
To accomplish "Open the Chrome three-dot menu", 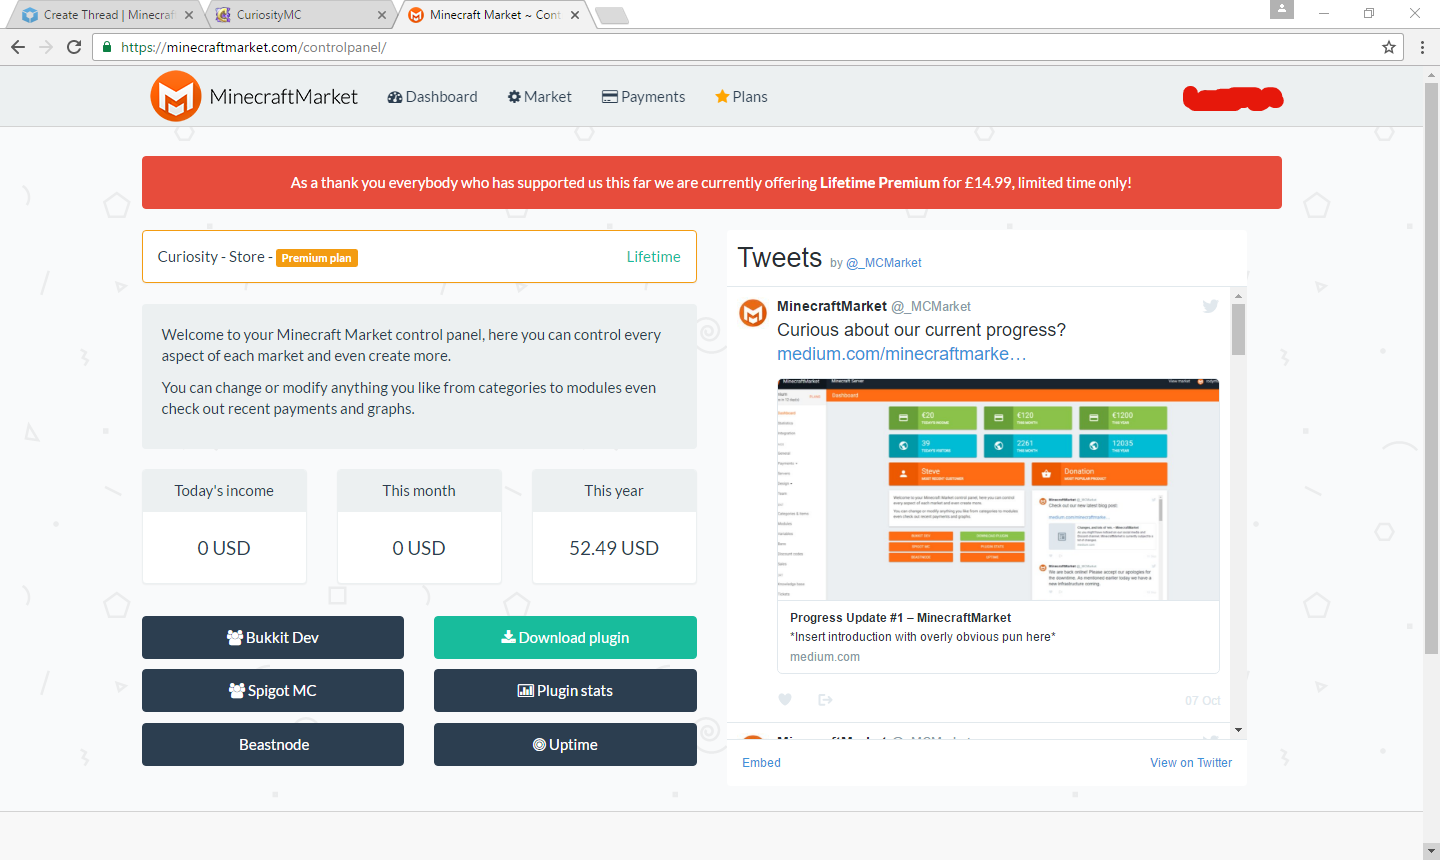I will tap(1422, 47).
